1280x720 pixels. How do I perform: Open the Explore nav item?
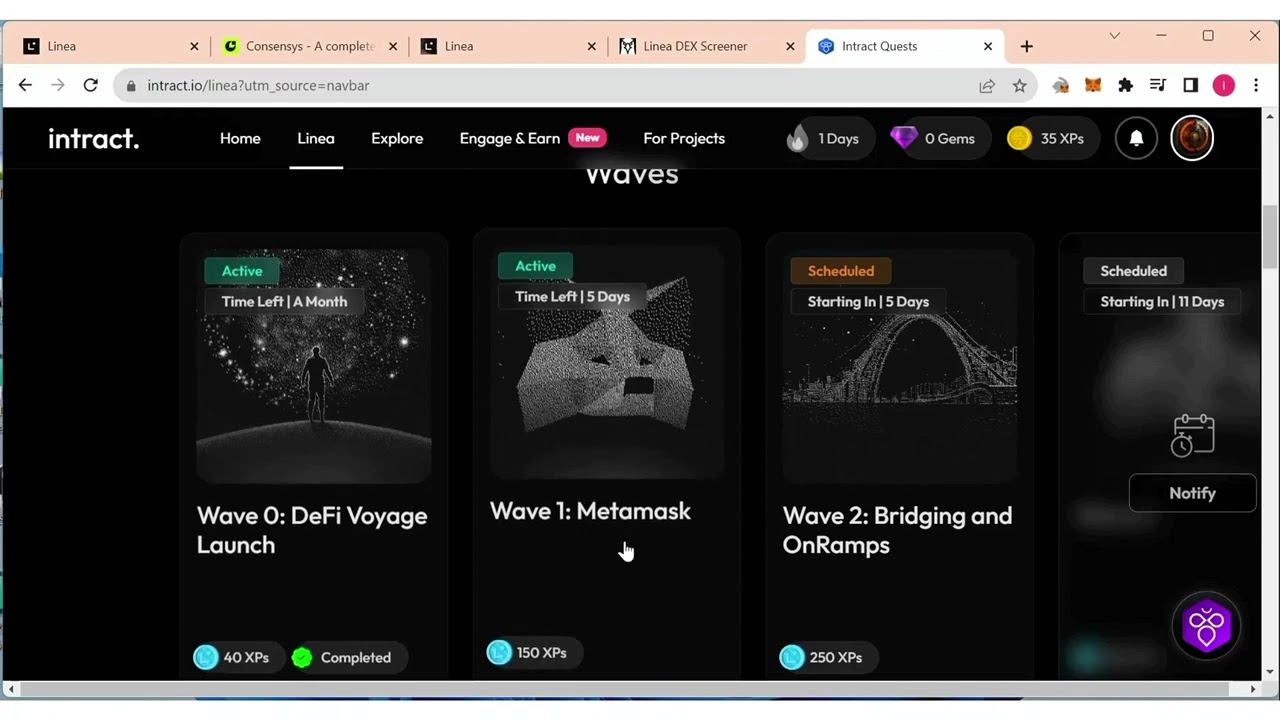pos(397,139)
